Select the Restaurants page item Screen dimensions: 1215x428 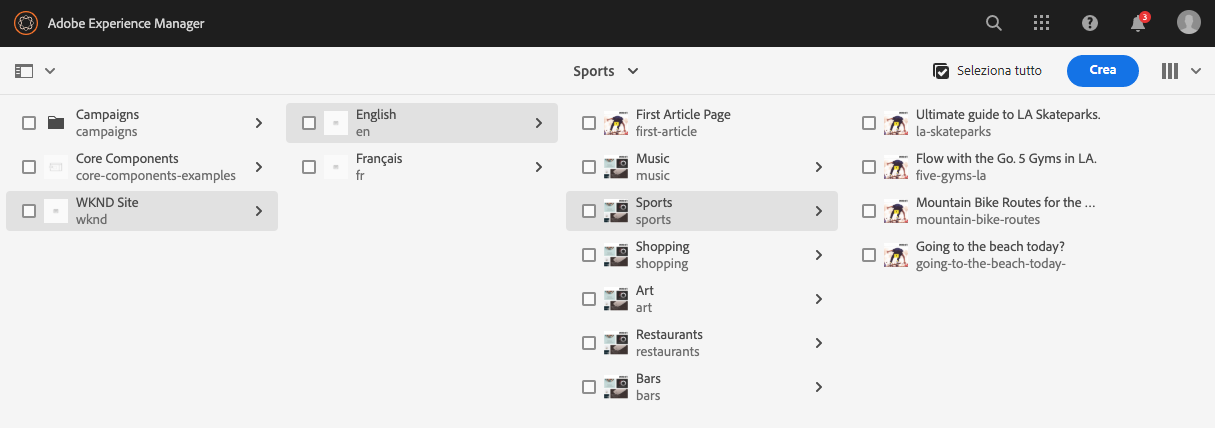669,342
